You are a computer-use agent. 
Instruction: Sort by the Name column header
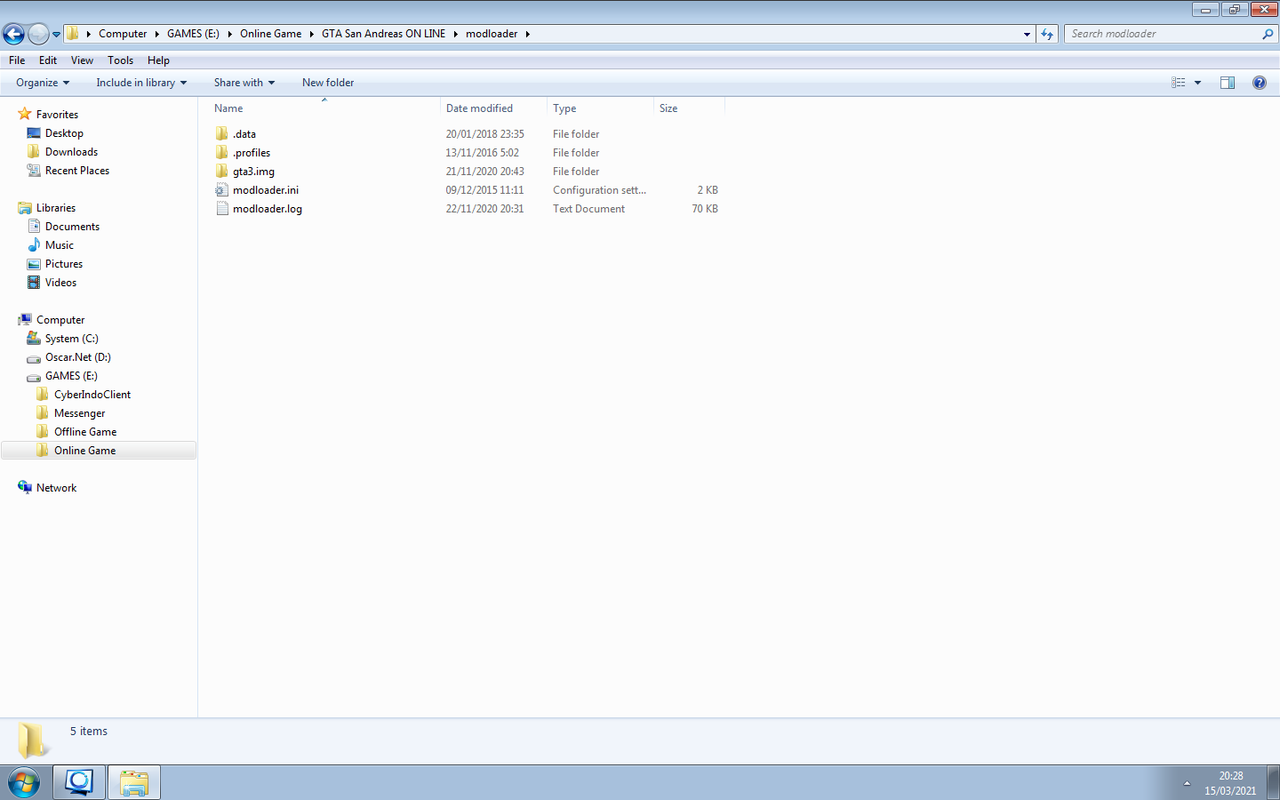[x=228, y=108]
